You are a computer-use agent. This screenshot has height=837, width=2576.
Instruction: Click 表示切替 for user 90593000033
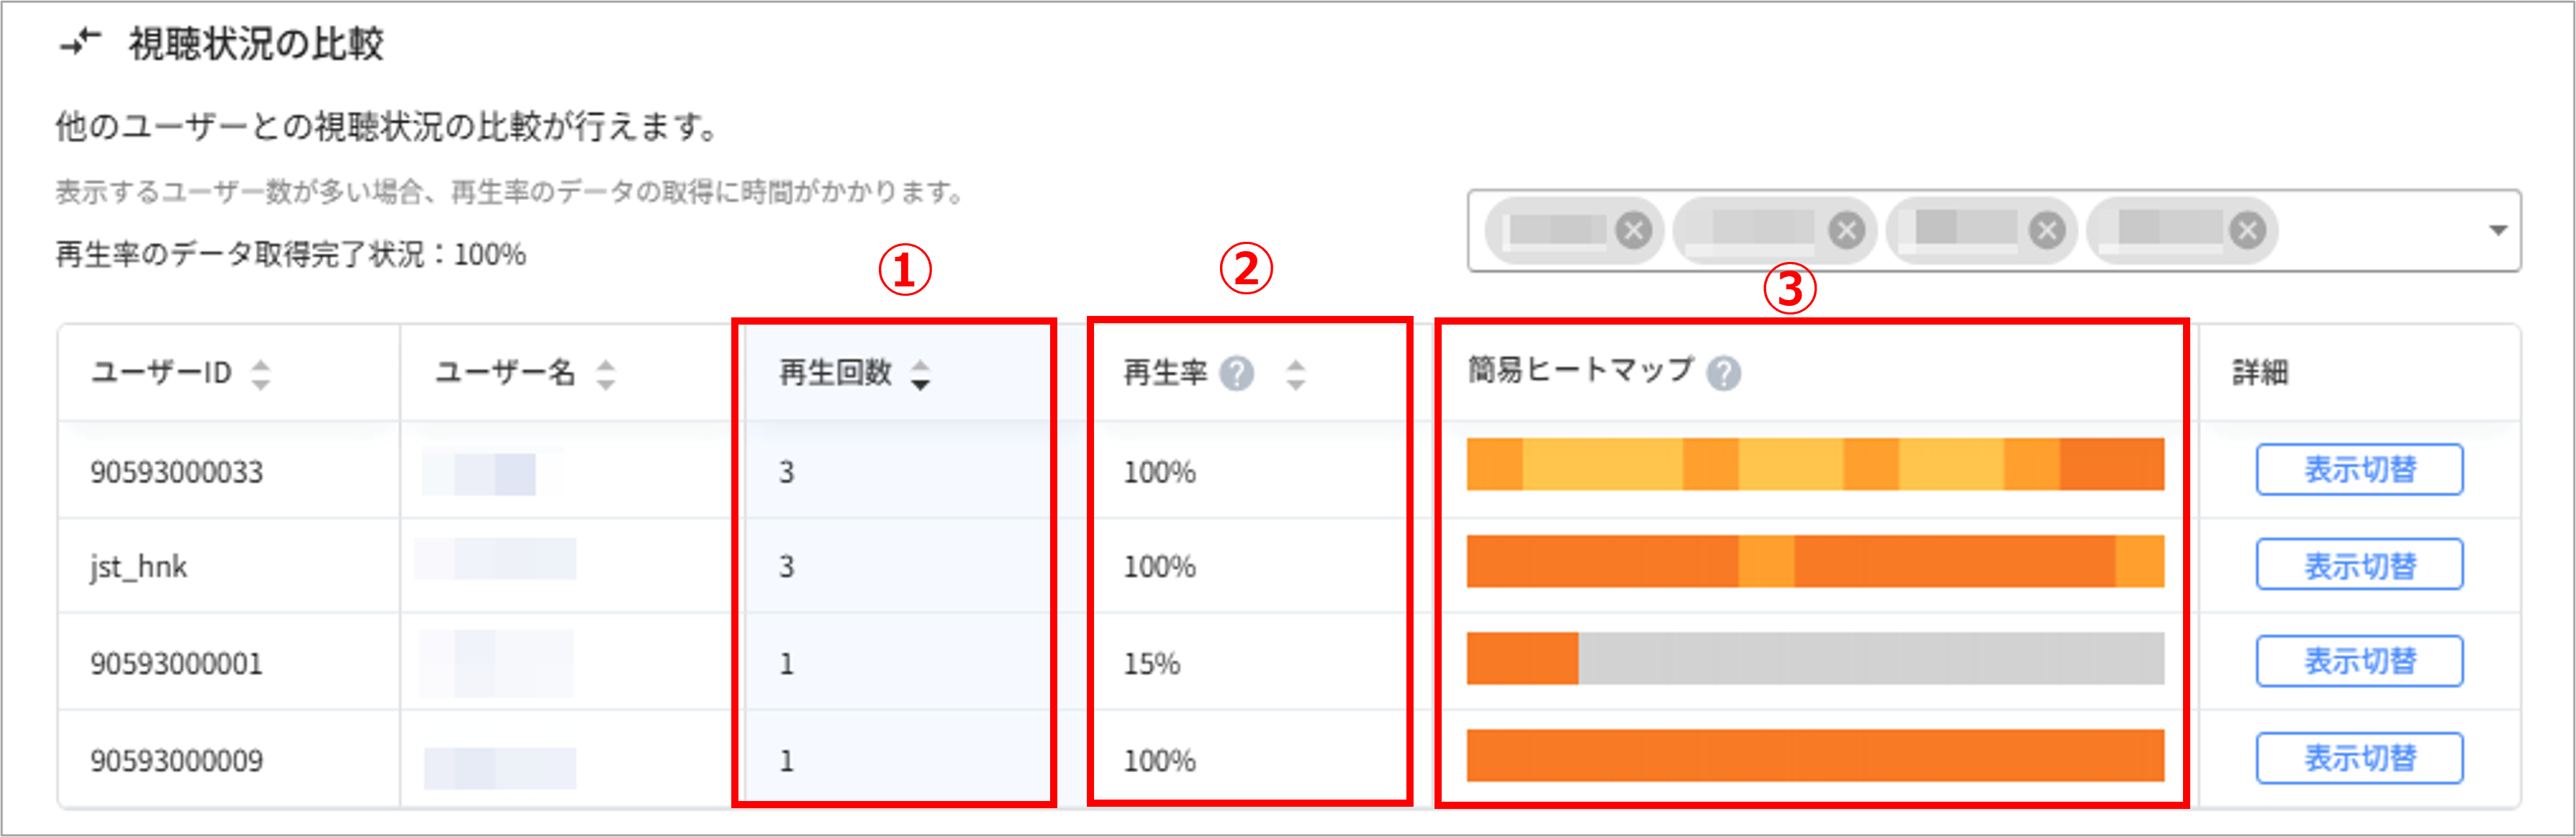(x=2359, y=469)
